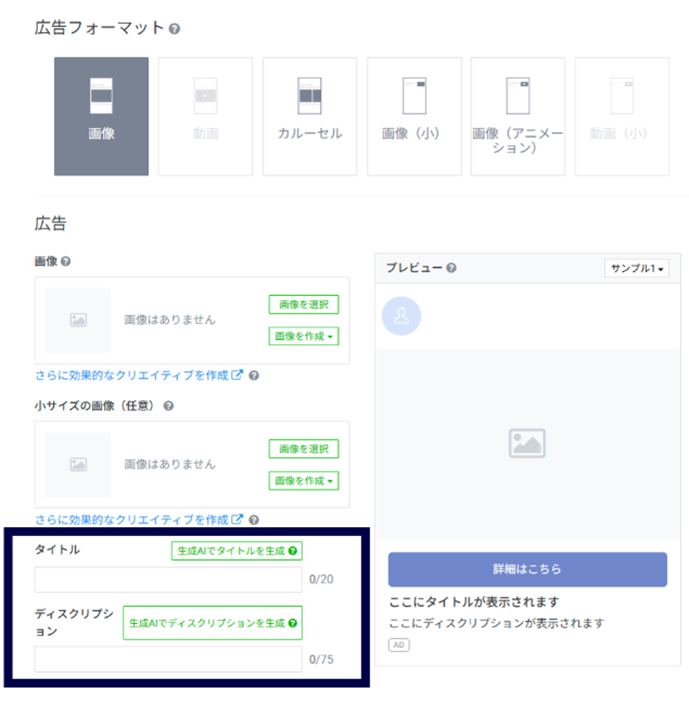Click help icon next to 広告フォーマット
689x708 pixels.
point(174,29)
